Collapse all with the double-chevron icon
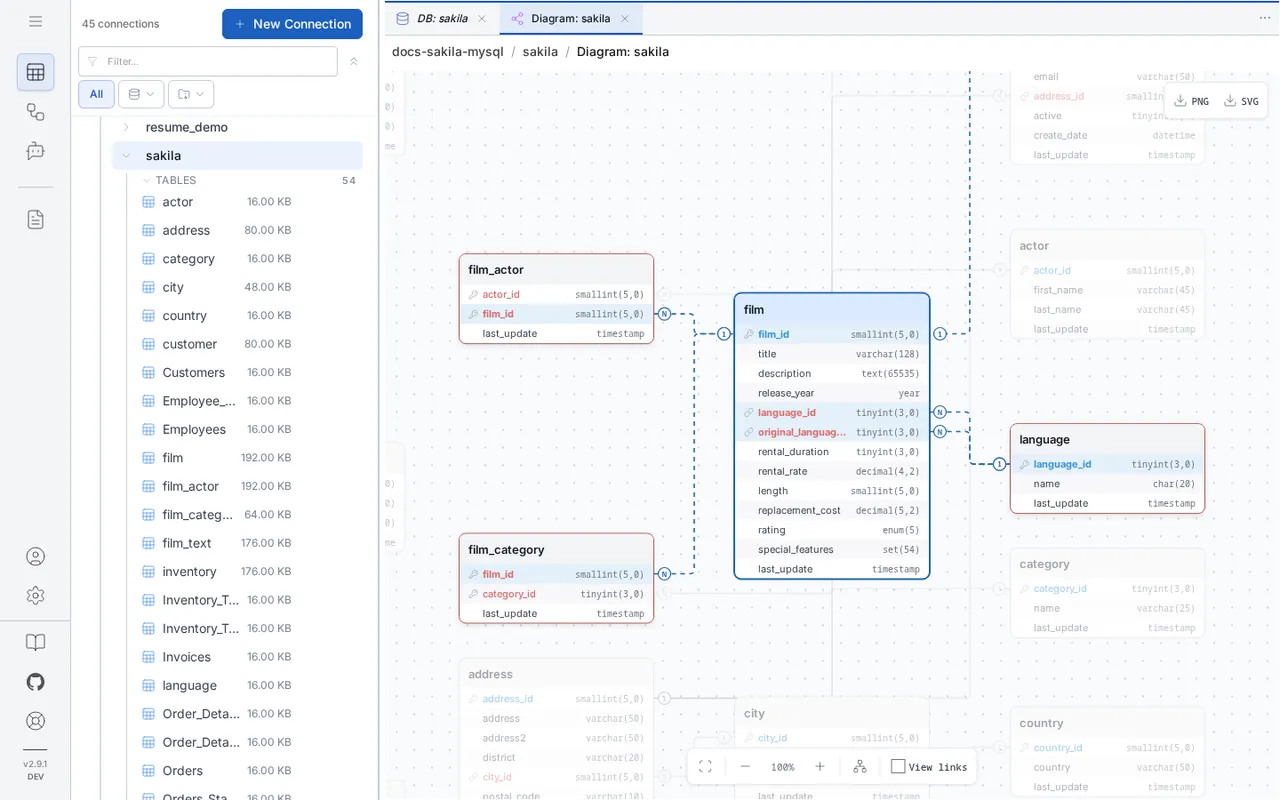This screenshot has width=1280, height=800. point(353,62)
